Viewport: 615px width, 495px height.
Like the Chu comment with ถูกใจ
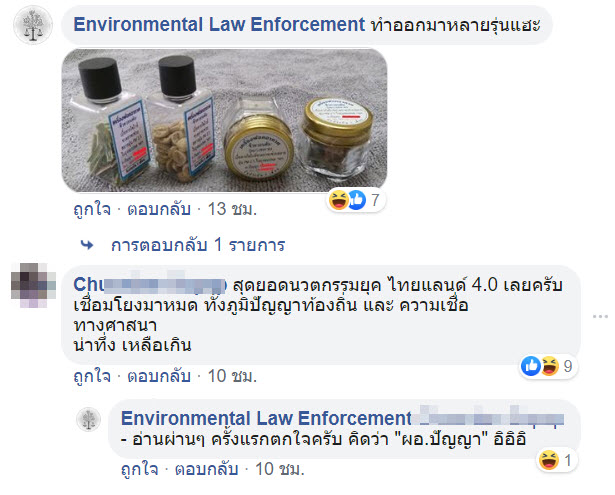[x=92, y=376]
